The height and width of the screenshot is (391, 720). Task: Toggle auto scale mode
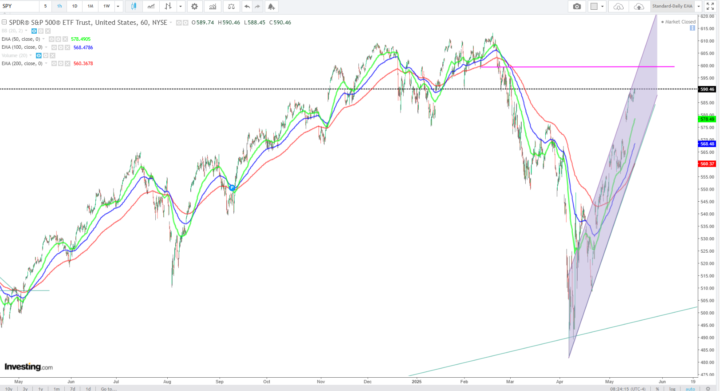click(690, 389)
